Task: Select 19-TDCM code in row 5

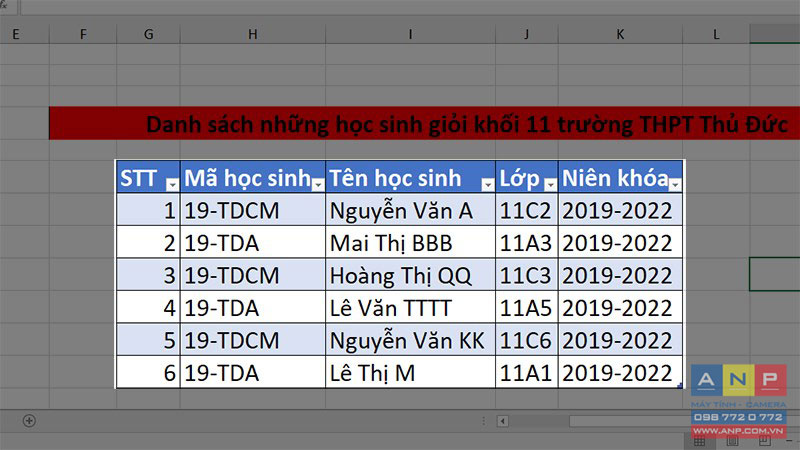Action: click(x=253, y=340)
